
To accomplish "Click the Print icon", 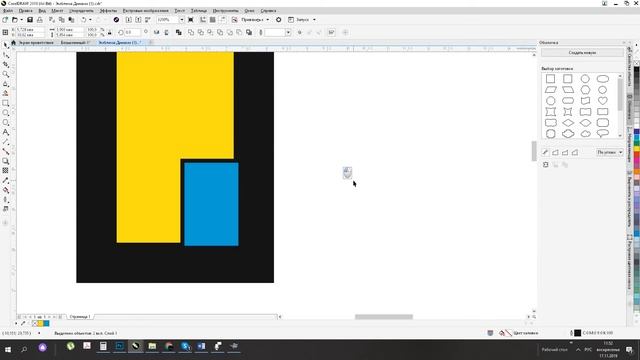I will point(40,20).
